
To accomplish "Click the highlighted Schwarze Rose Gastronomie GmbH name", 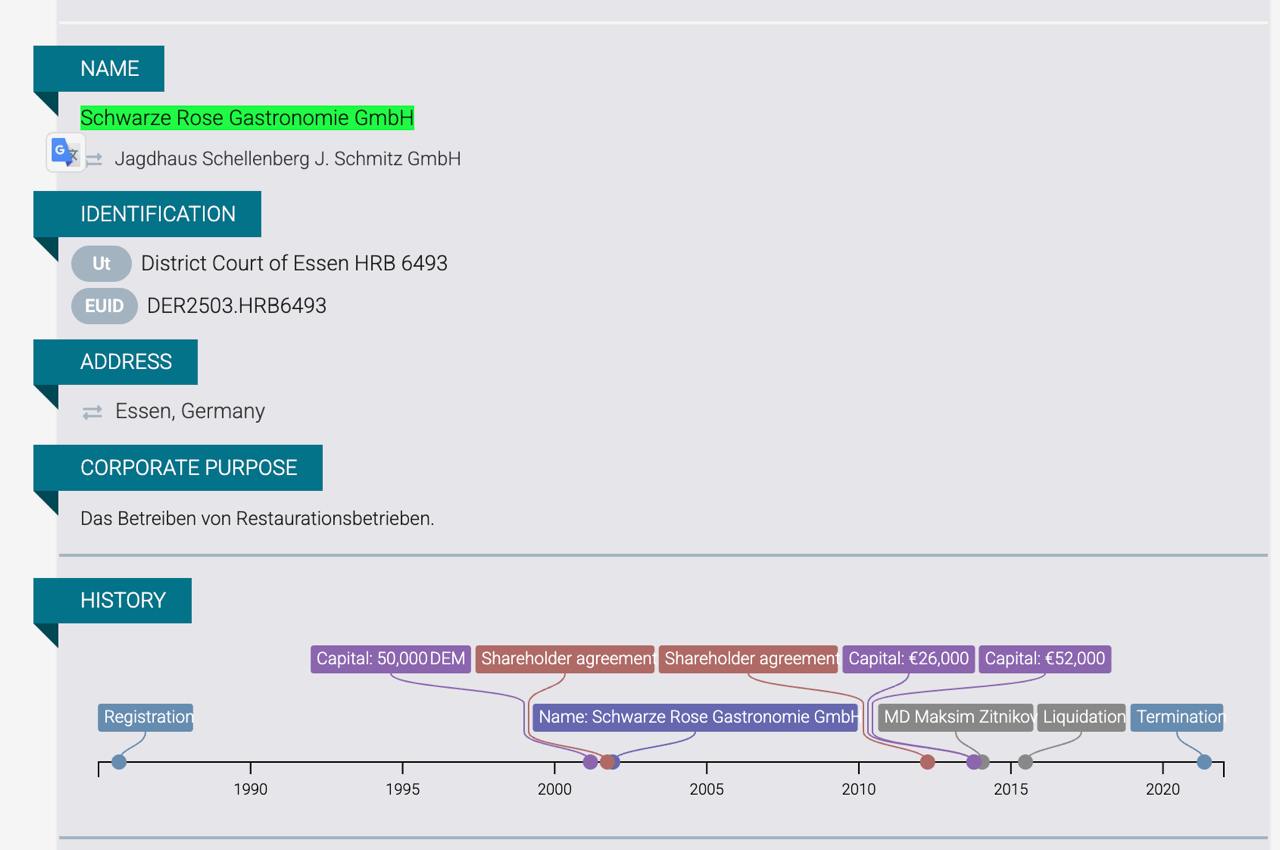I will pos(247,118).
